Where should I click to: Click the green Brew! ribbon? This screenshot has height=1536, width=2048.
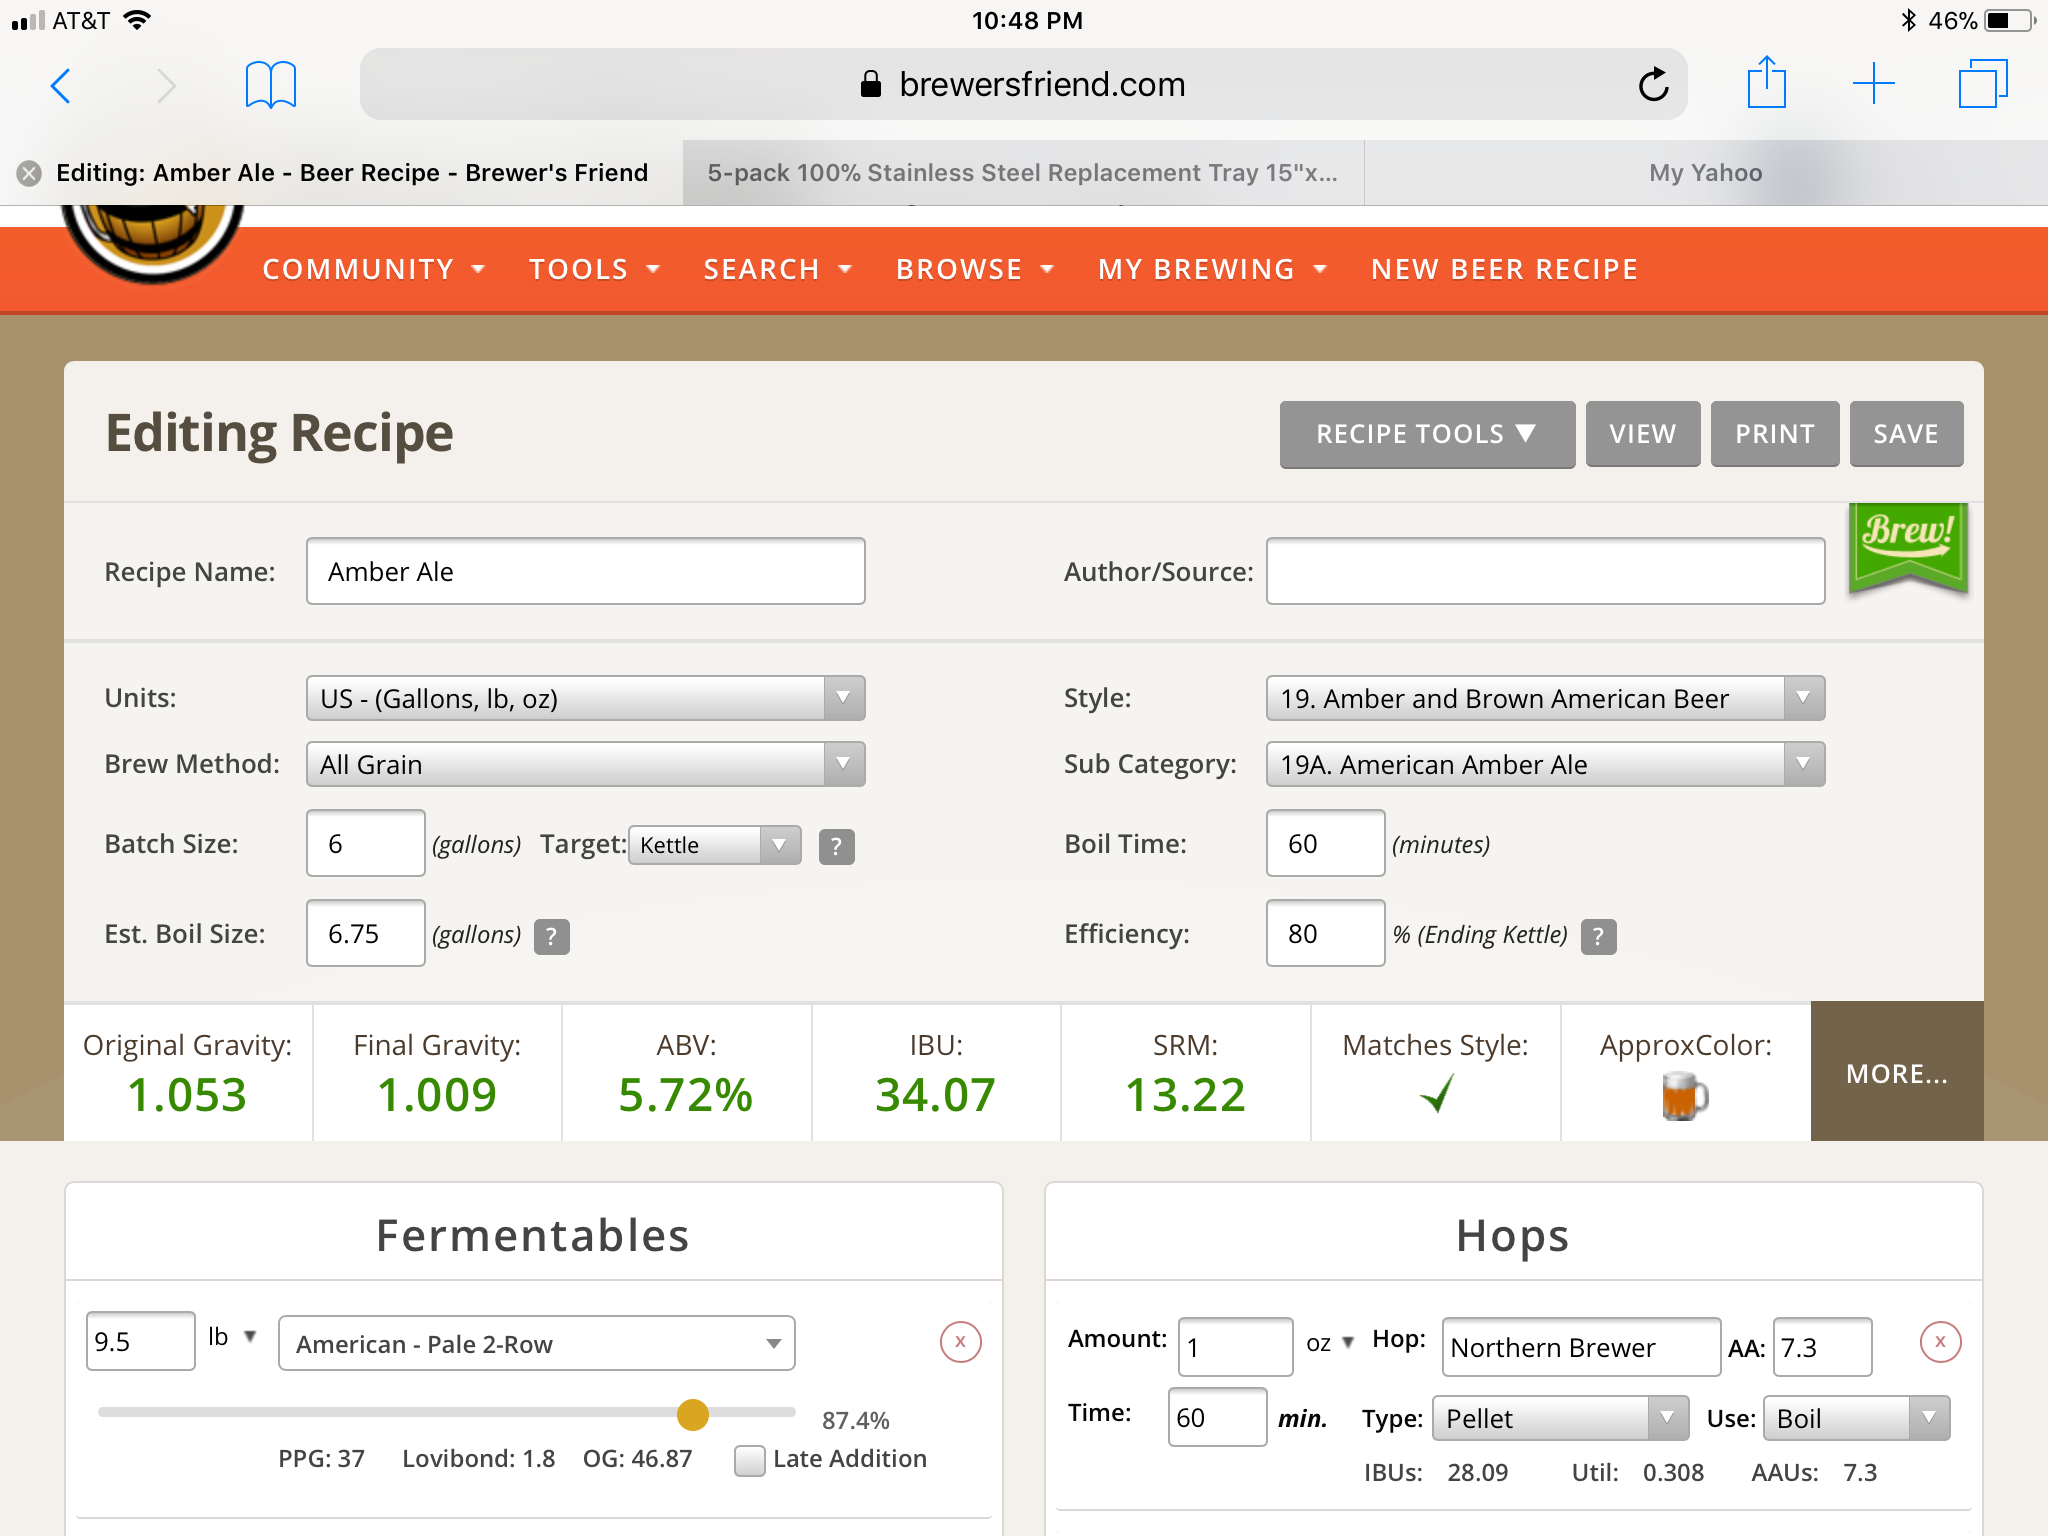point(1908,547)
